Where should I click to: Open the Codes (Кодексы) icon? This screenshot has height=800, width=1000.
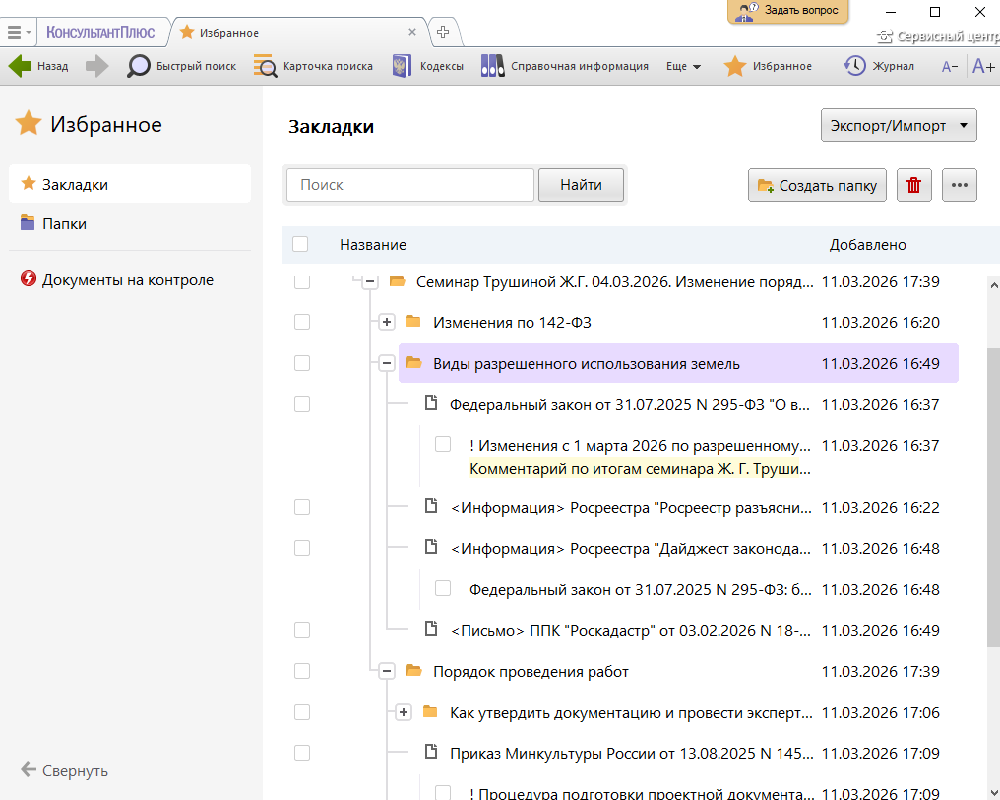(x=402, y=66)
